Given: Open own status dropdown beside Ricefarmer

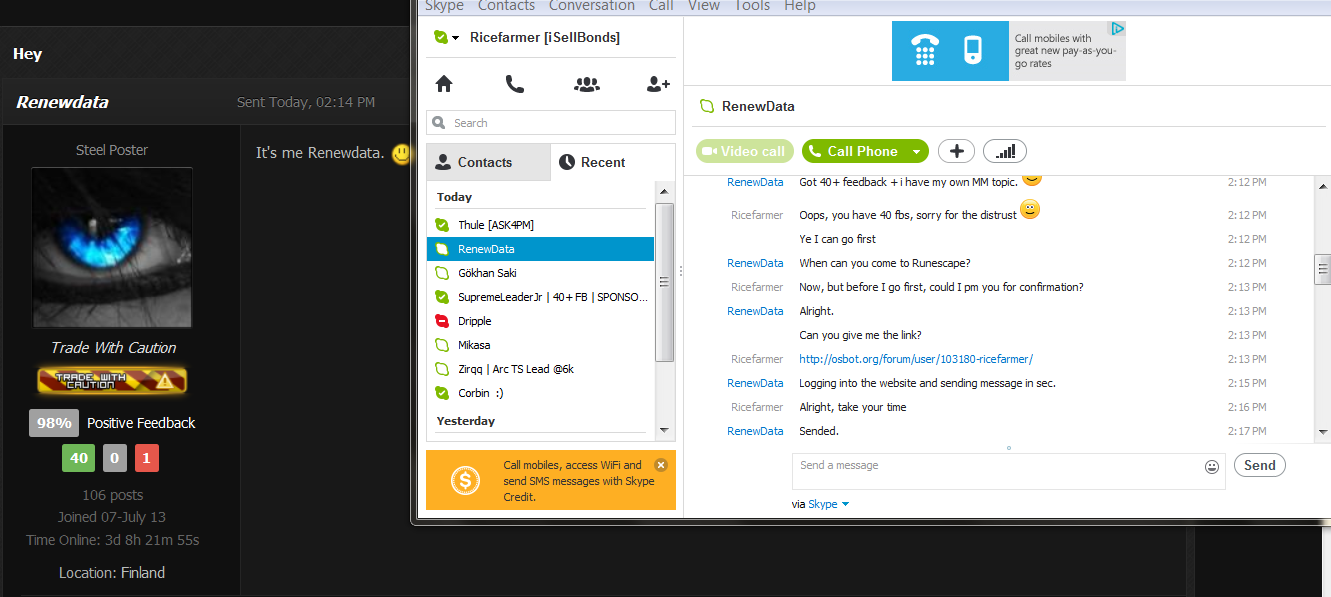Looking at the screenshot, I should coord(455,38).
